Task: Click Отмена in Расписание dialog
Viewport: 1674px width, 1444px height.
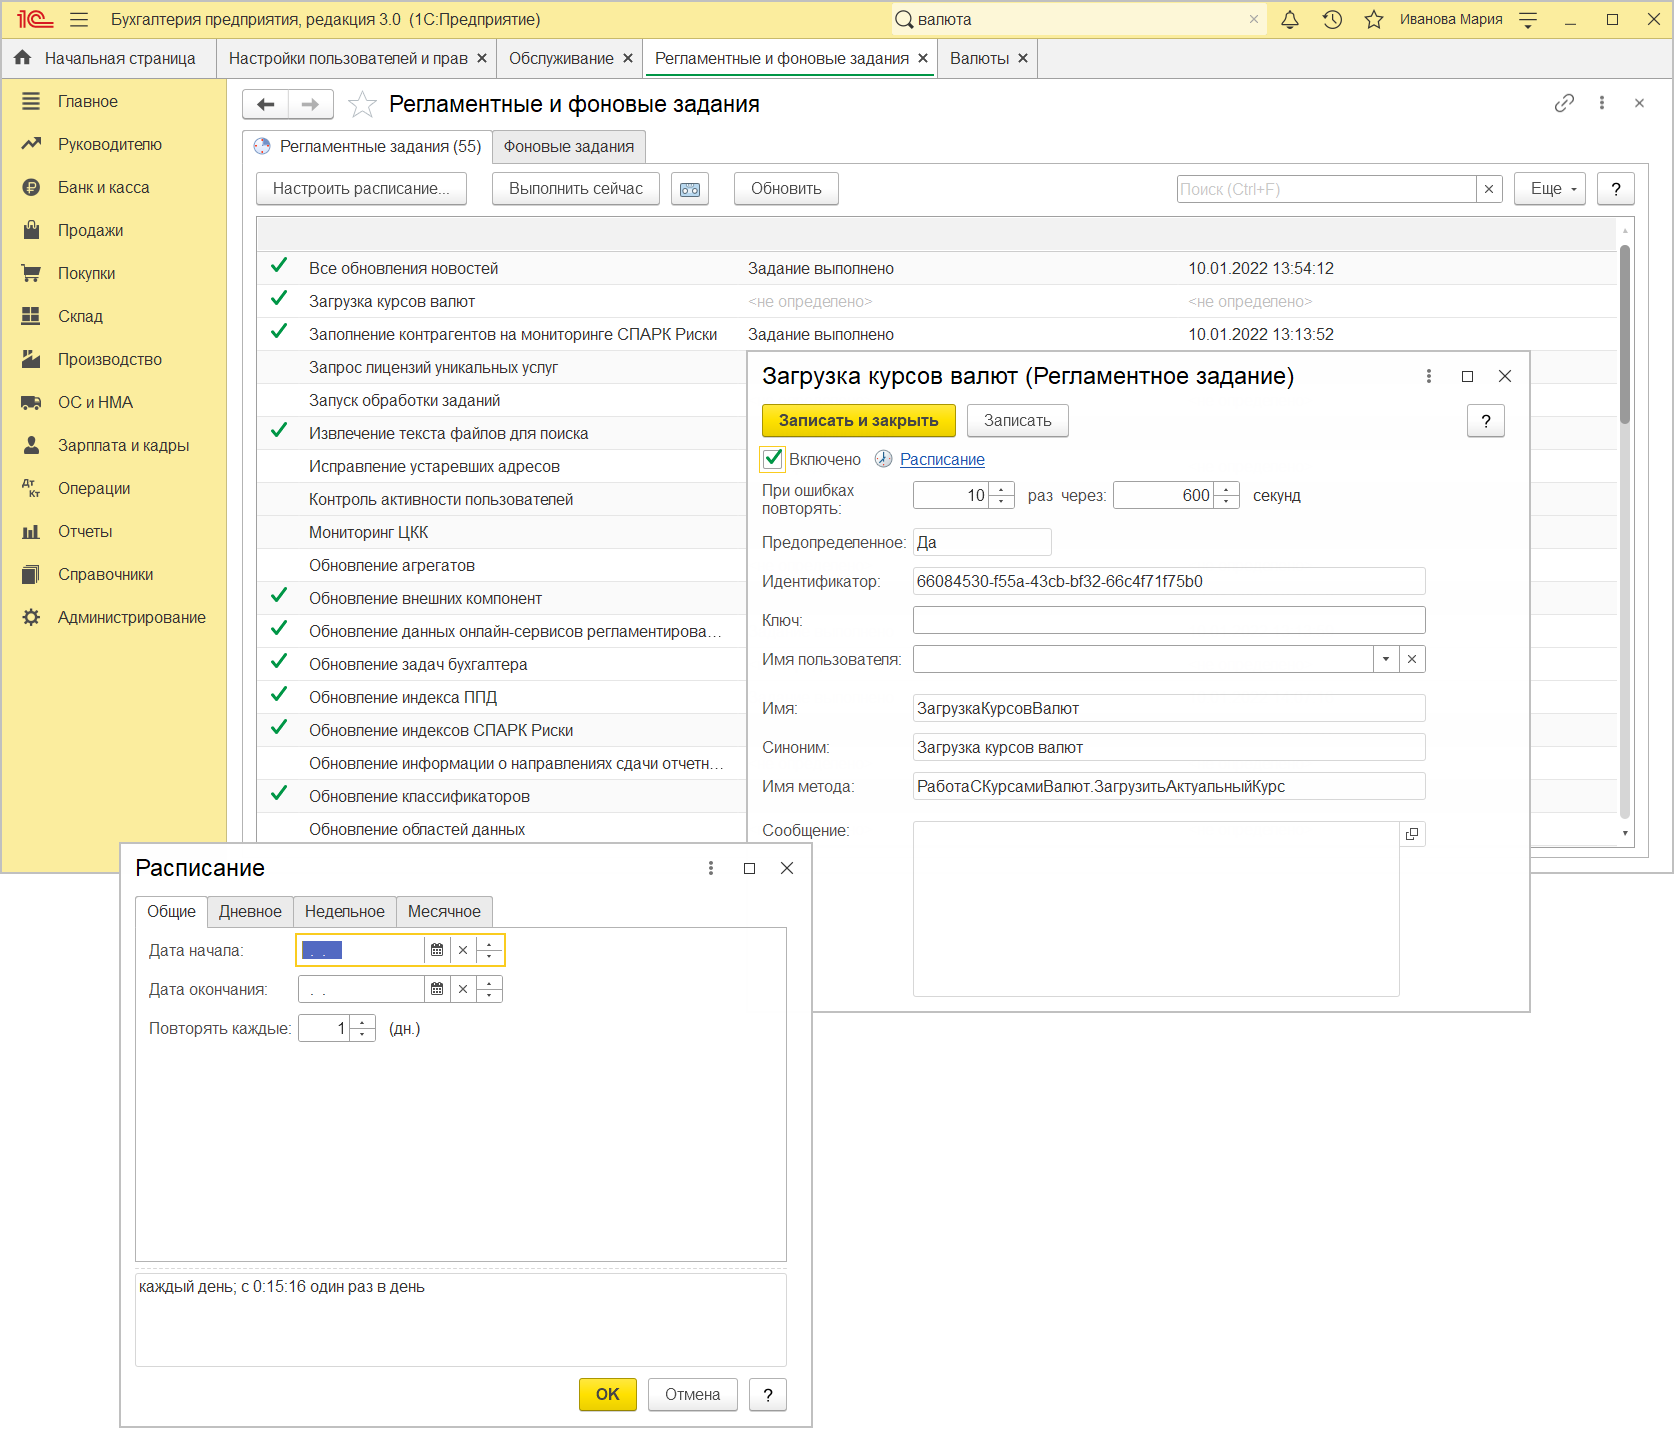Action: click(x=693, y=1395)
